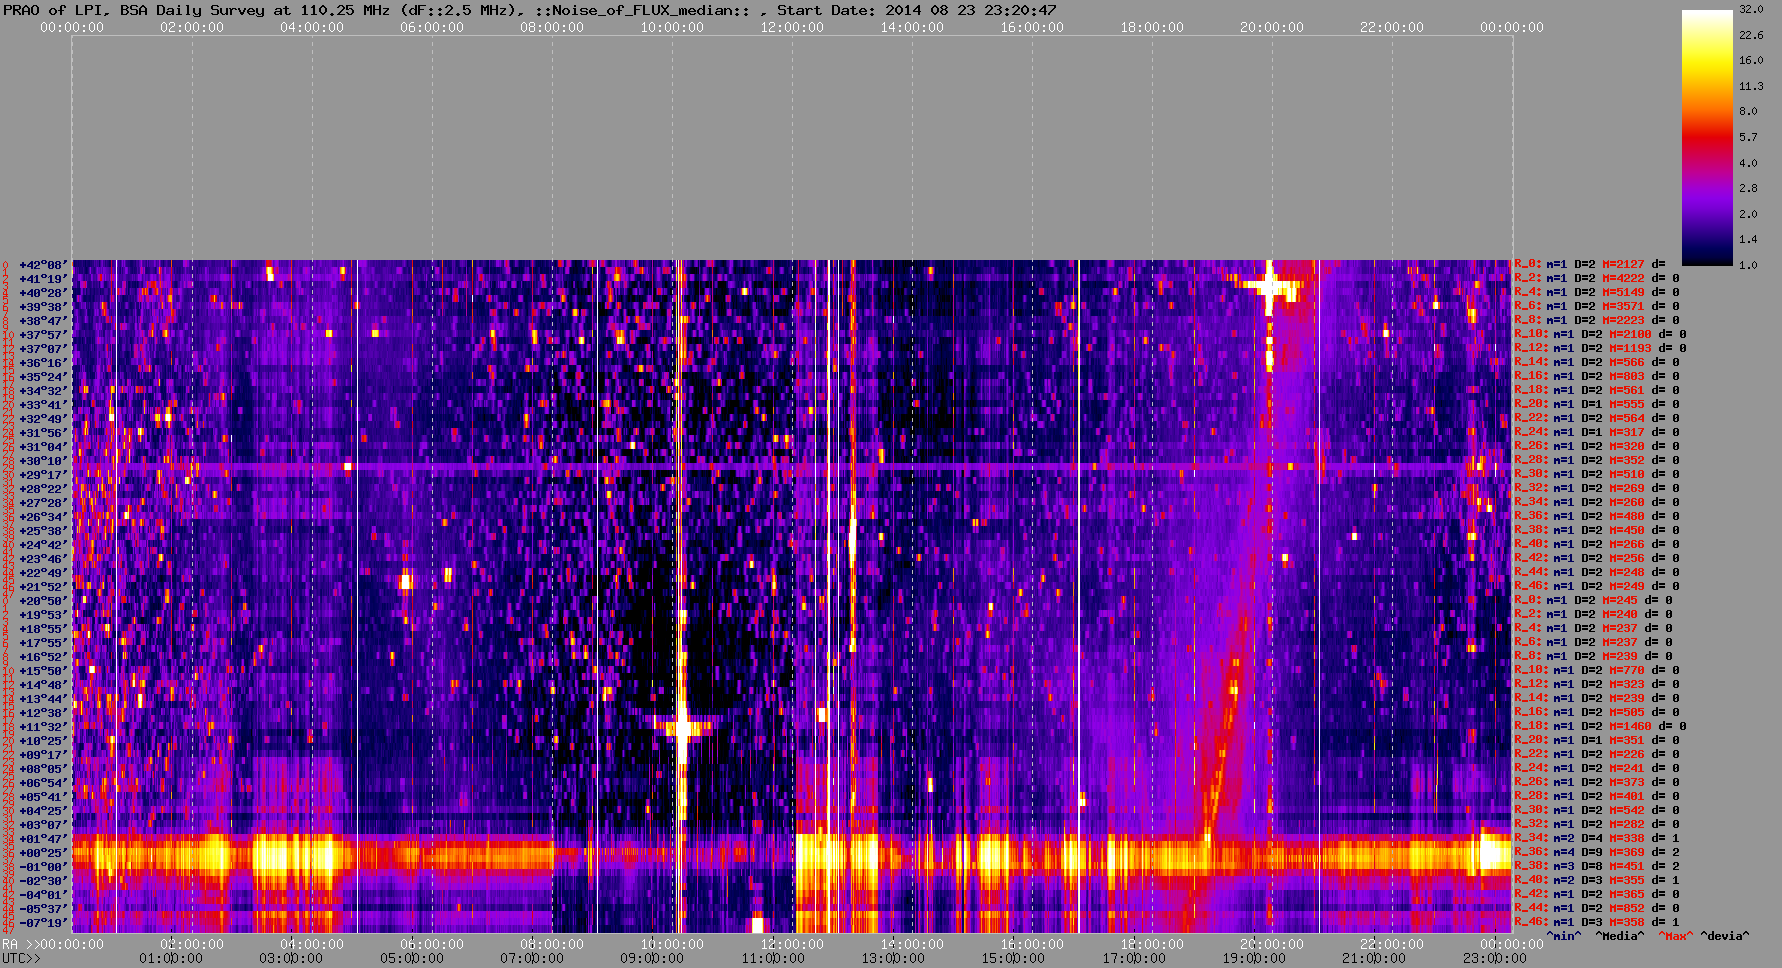The image size is (1782, 968).
Task: Click the declination label +15°50'
Action: click(43, 671)
